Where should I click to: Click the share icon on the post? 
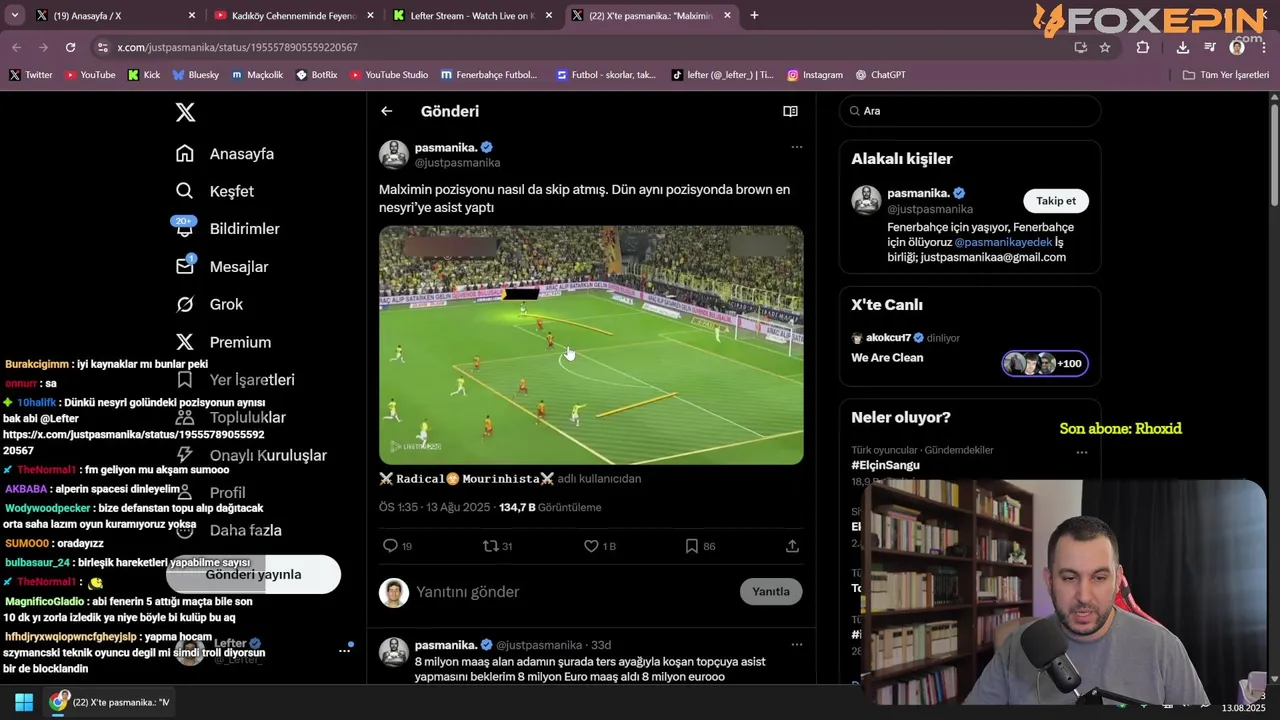792,546
